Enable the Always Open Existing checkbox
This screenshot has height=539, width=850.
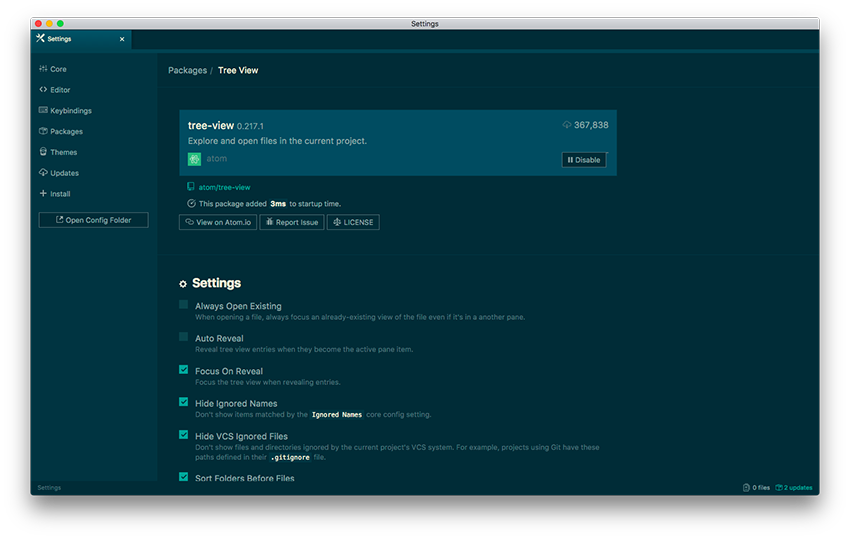click(x=184, y=304)
